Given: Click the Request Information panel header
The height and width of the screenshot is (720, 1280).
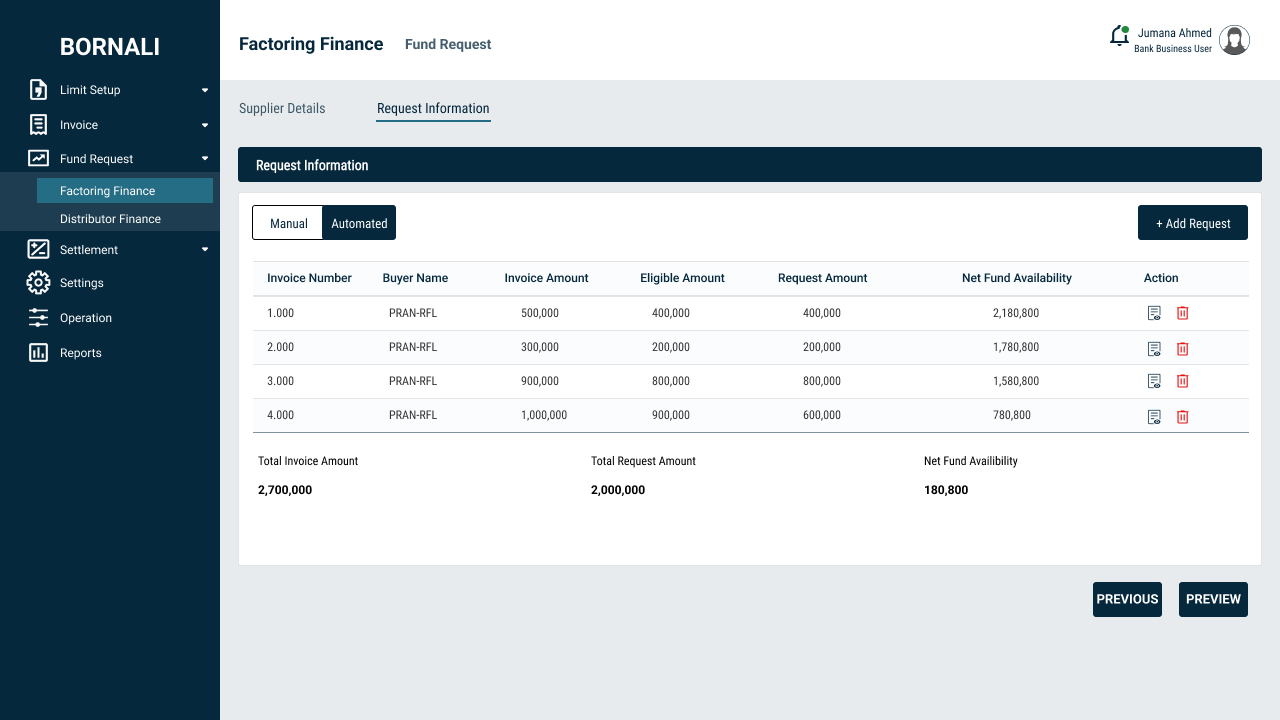Looking at the screenshot, I should (750, 165).
